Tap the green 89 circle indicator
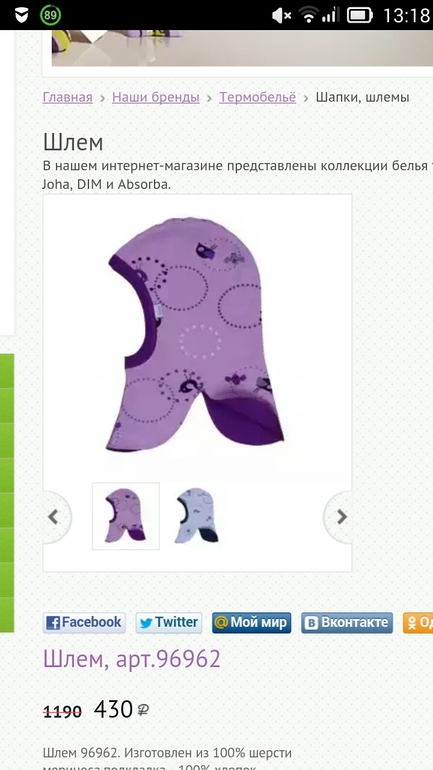This screenshot has height=770, width=433. [x=50, y=15]
